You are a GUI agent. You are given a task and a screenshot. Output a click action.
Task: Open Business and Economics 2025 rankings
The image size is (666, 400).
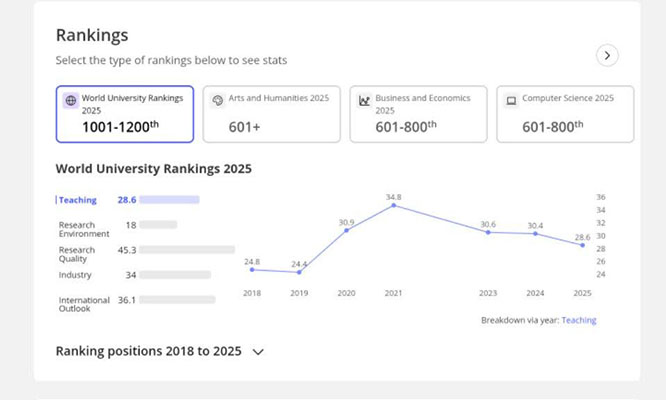point(418,113)
